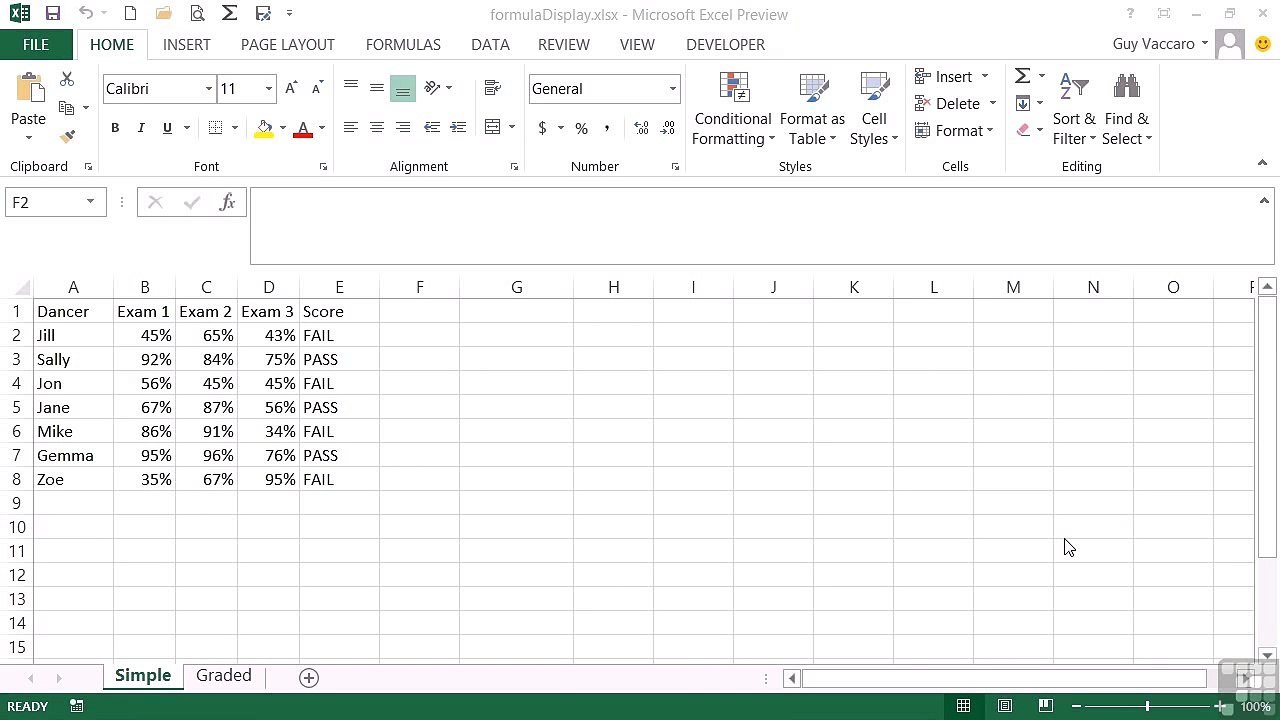Toggle the active Bottom Align button
The height and width of the screenshot is (720, 1280).
tap(403, 88)
